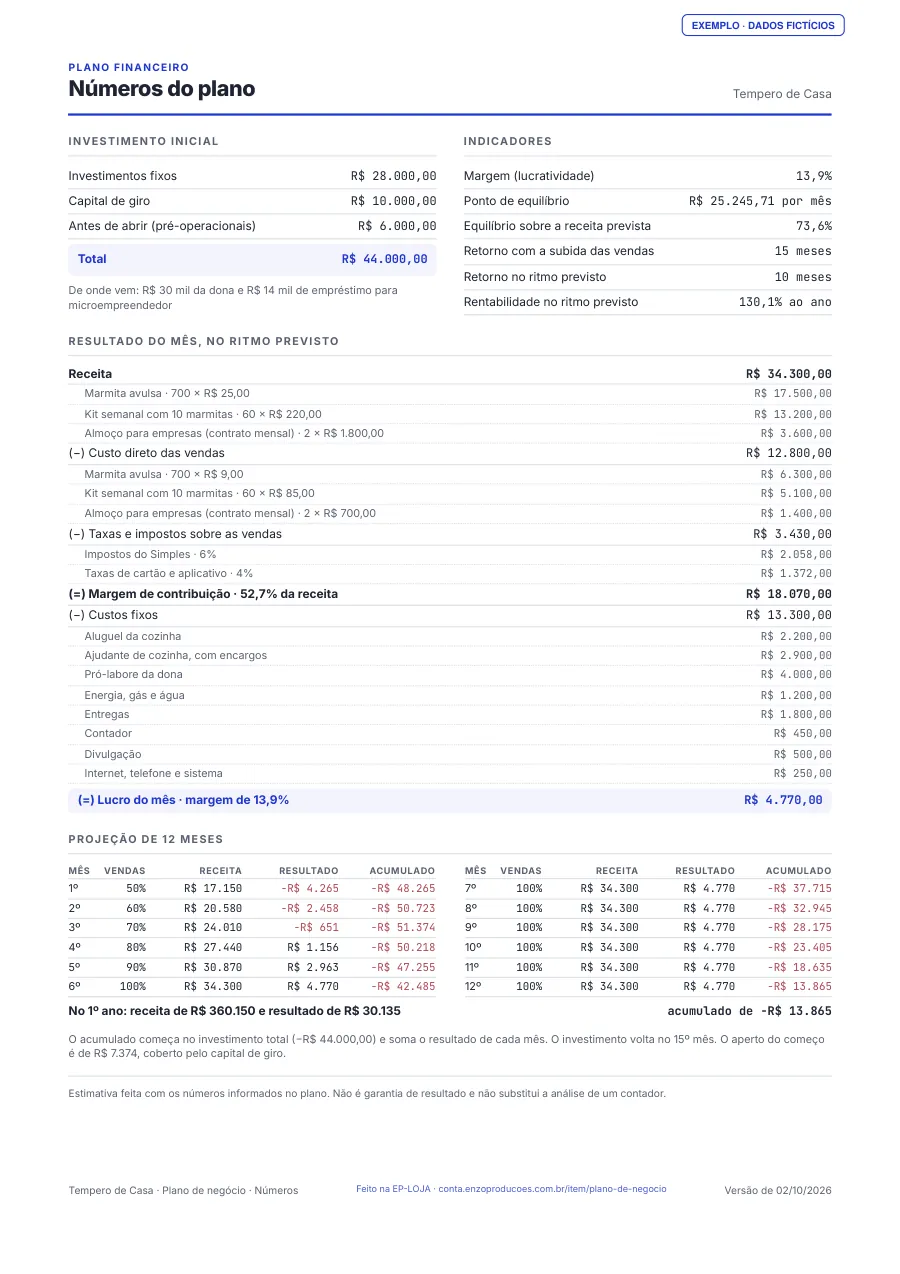Click the No 1º ano summary line
This screenshot has width=900, height=1274.
click(234, 1011)
